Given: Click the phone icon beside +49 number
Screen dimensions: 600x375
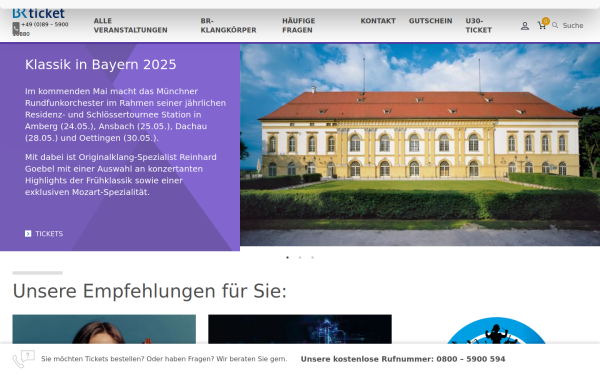Looking at the screenshot, I should coord(16,28).
